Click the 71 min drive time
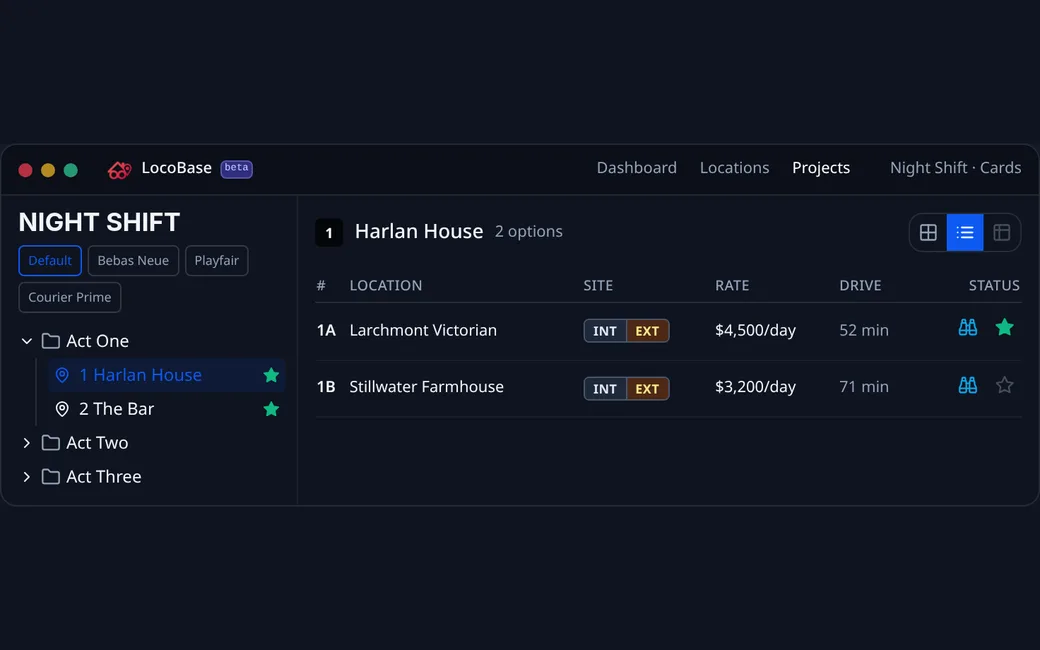1040x650 pixels. pos(864,387)
